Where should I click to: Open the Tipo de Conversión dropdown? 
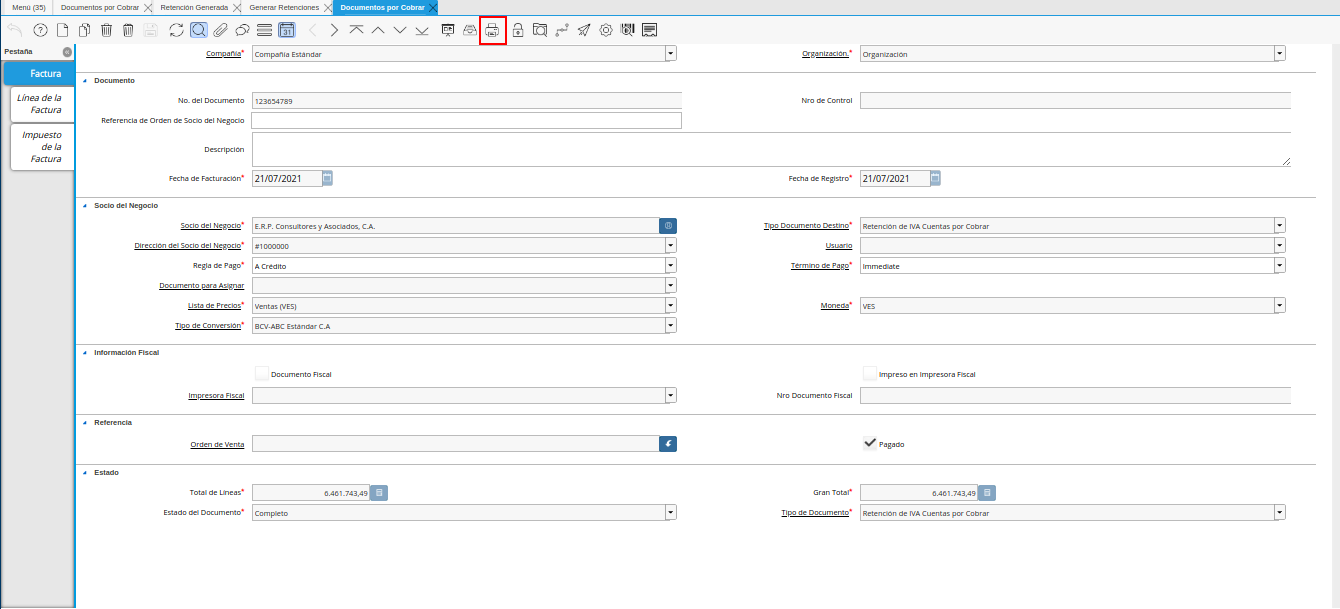click(671, 325)
